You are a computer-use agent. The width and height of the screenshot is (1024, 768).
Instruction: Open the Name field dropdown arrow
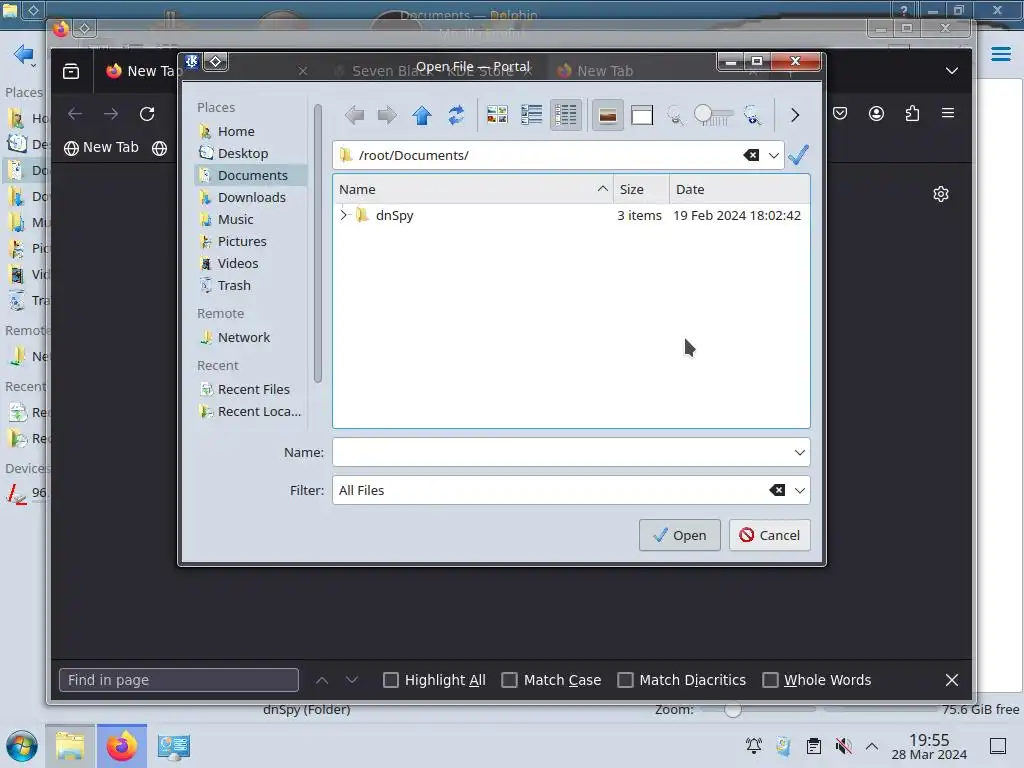point(800,453)
